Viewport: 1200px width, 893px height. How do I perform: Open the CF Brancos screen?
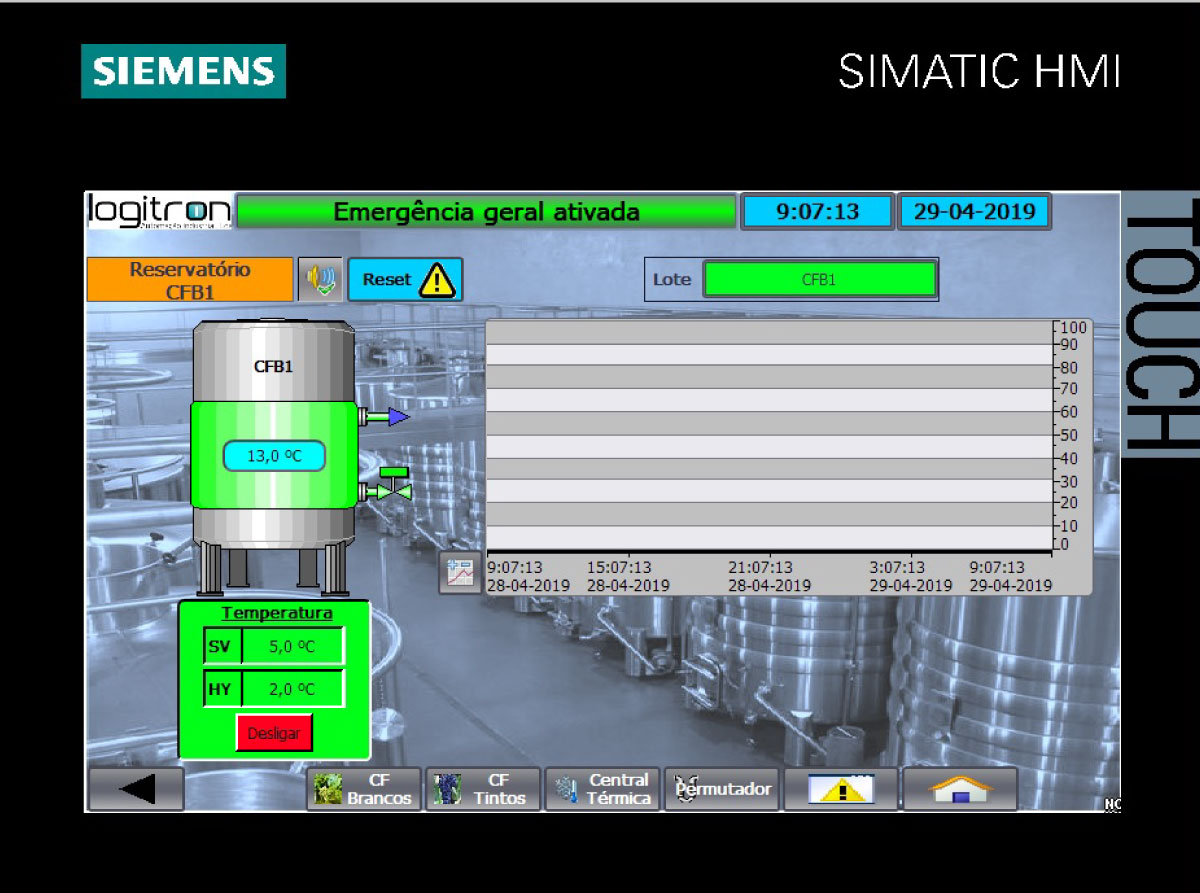pos(365,789)
